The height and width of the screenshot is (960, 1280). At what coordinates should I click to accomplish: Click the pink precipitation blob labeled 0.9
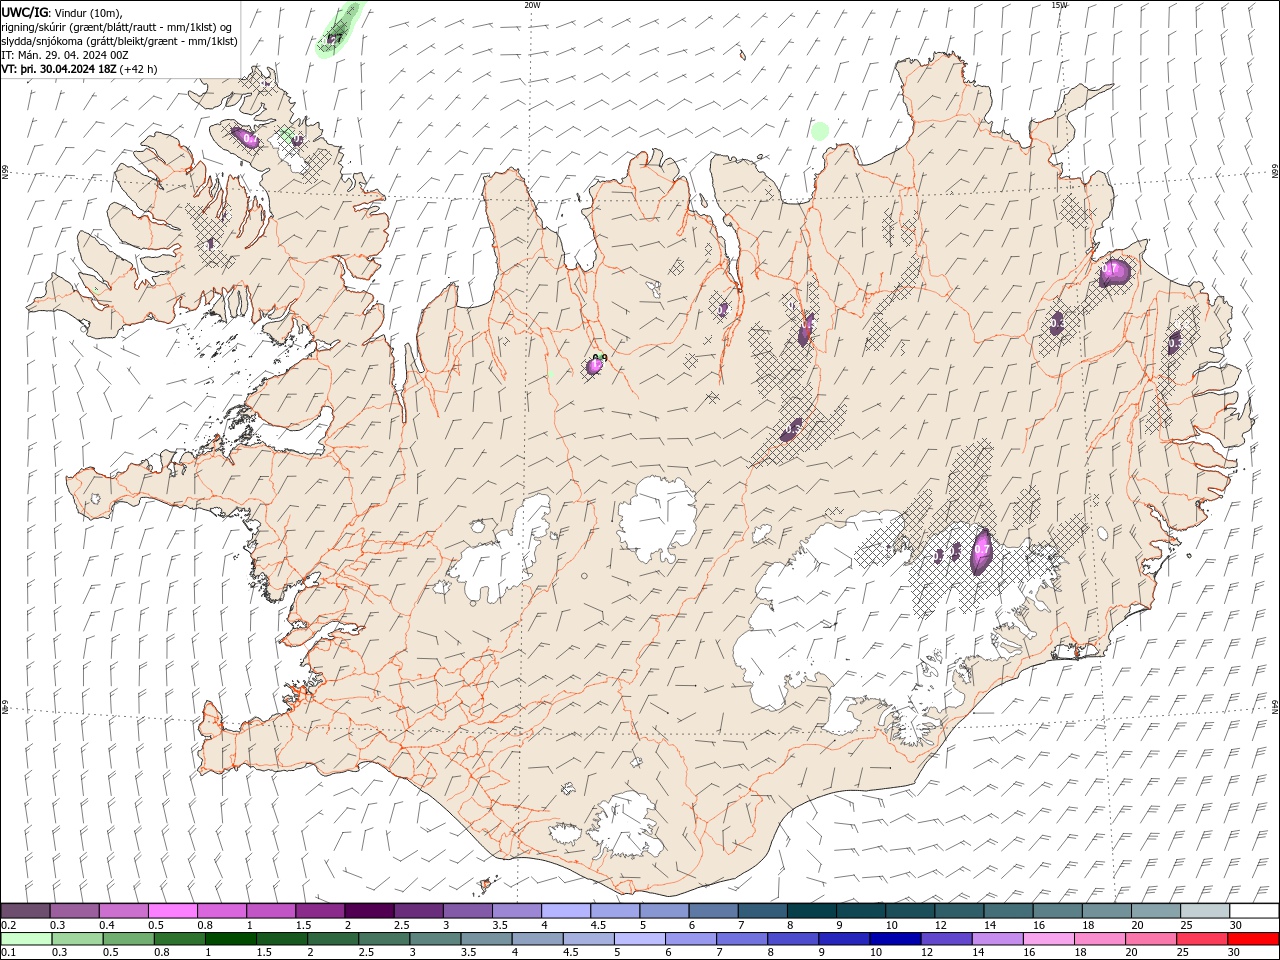(x=595, y=365)
